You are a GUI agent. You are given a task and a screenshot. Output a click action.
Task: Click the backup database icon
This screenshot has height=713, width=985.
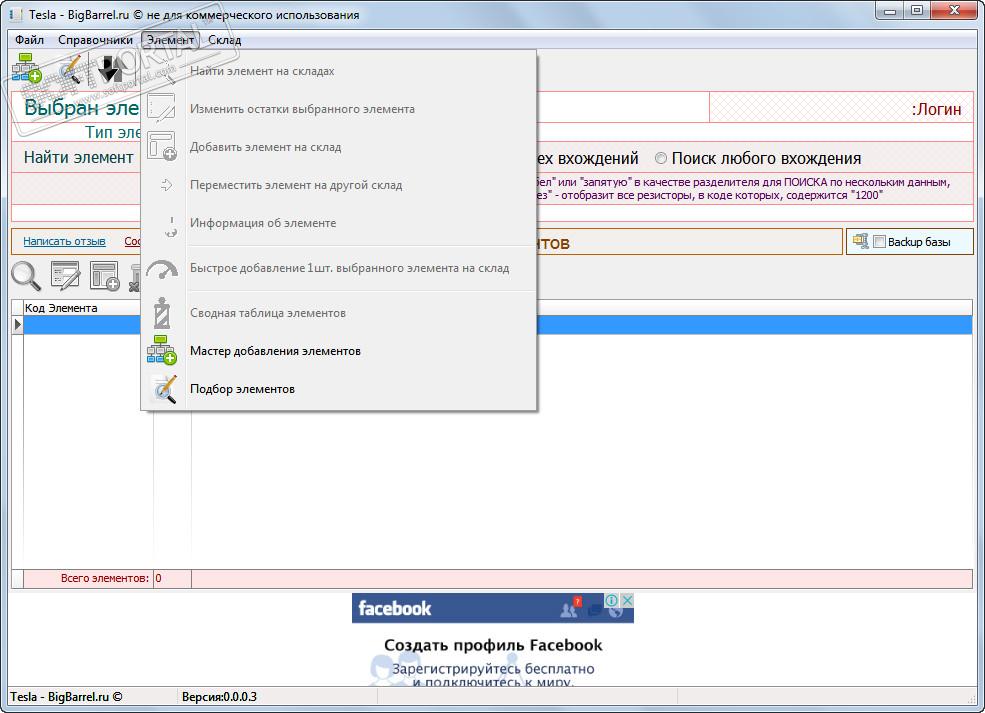click(x=861, y=241)
